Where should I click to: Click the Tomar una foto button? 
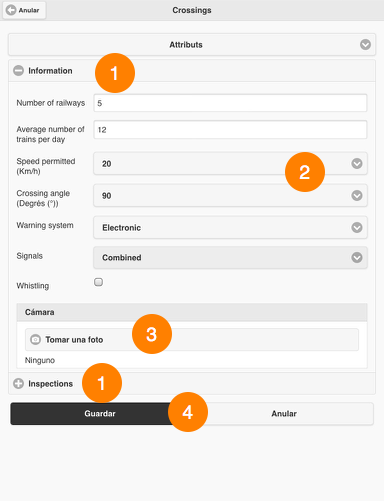192,339
